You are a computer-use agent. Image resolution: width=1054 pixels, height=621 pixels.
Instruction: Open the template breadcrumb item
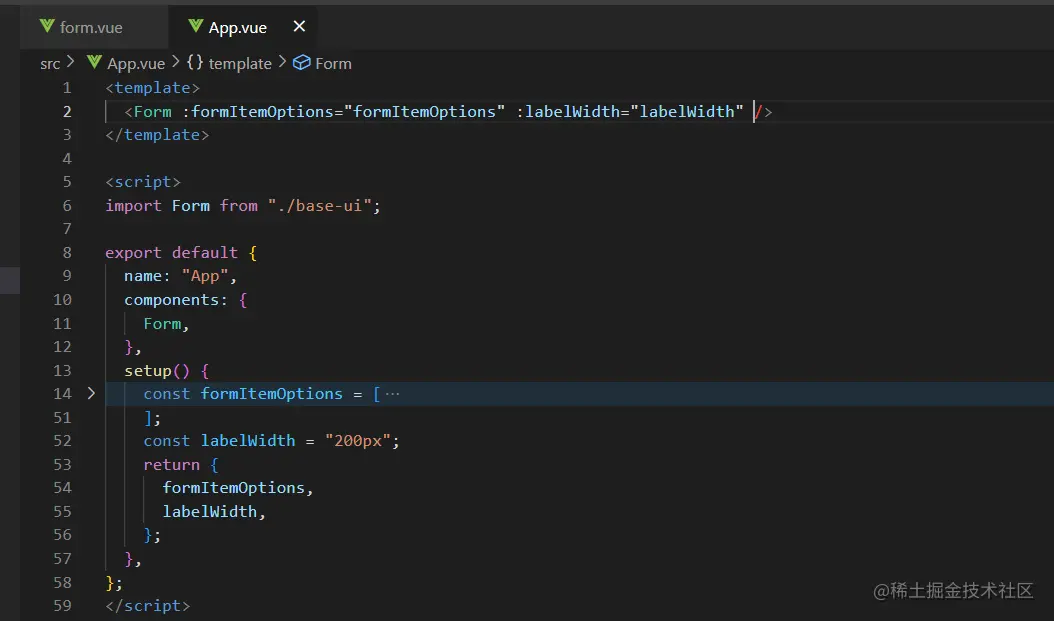tap(240, 64)
